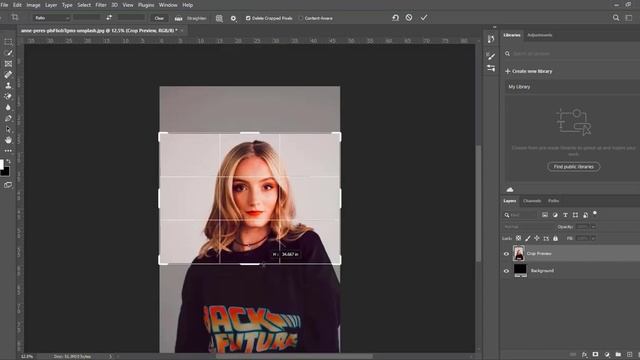Viewport: 640px width, 360px height.
Task: Filter layers by pixel layer type
Action: point(545,215)
